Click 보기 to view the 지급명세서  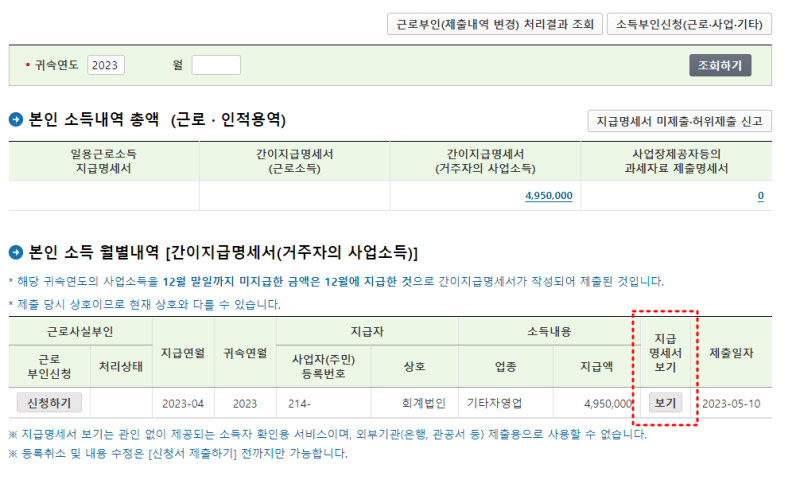click(665, 403)
